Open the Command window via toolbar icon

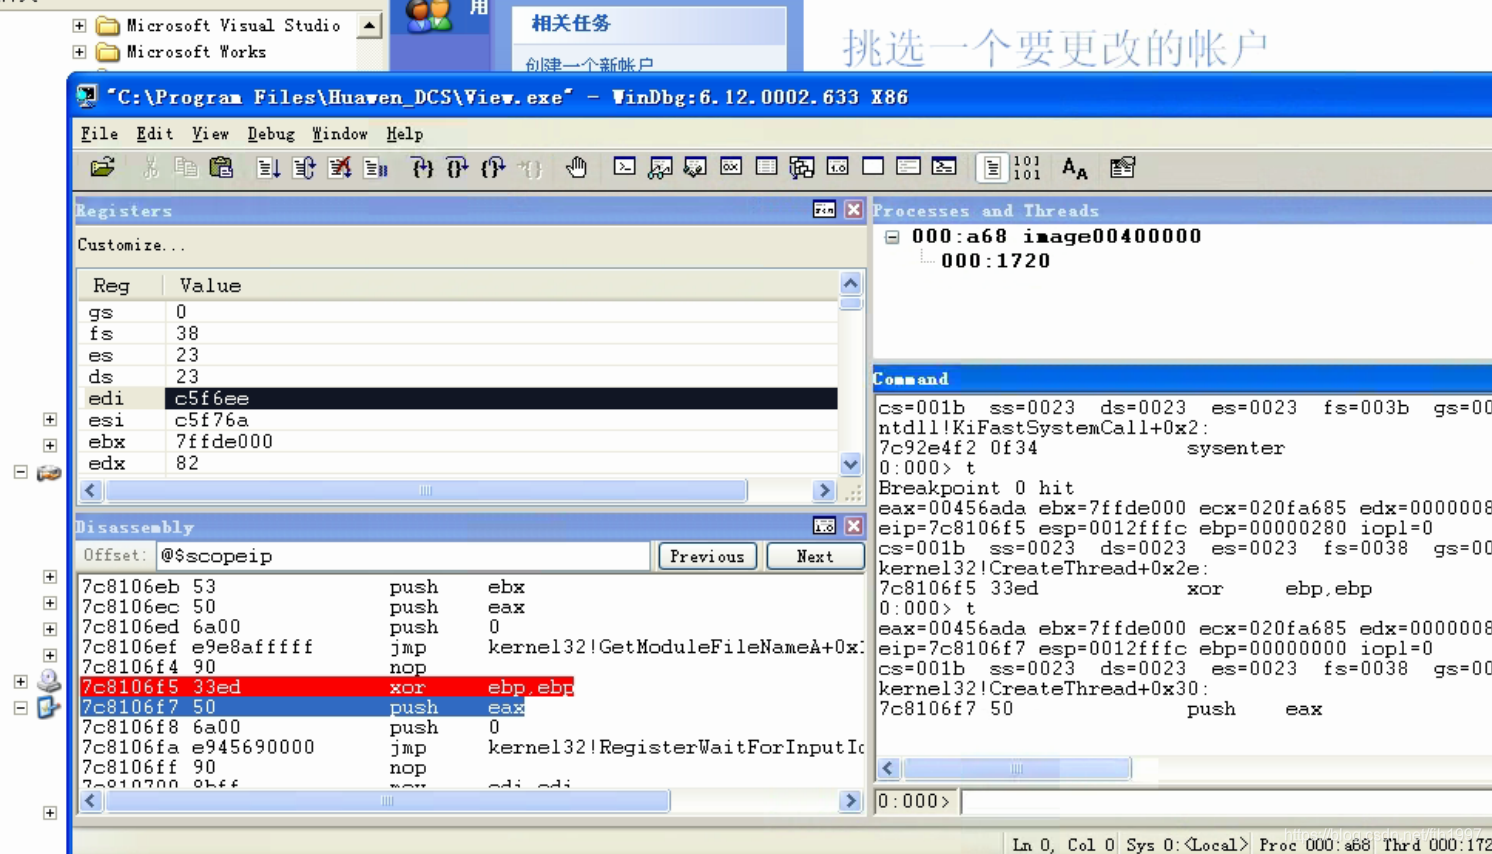point(624,167)
